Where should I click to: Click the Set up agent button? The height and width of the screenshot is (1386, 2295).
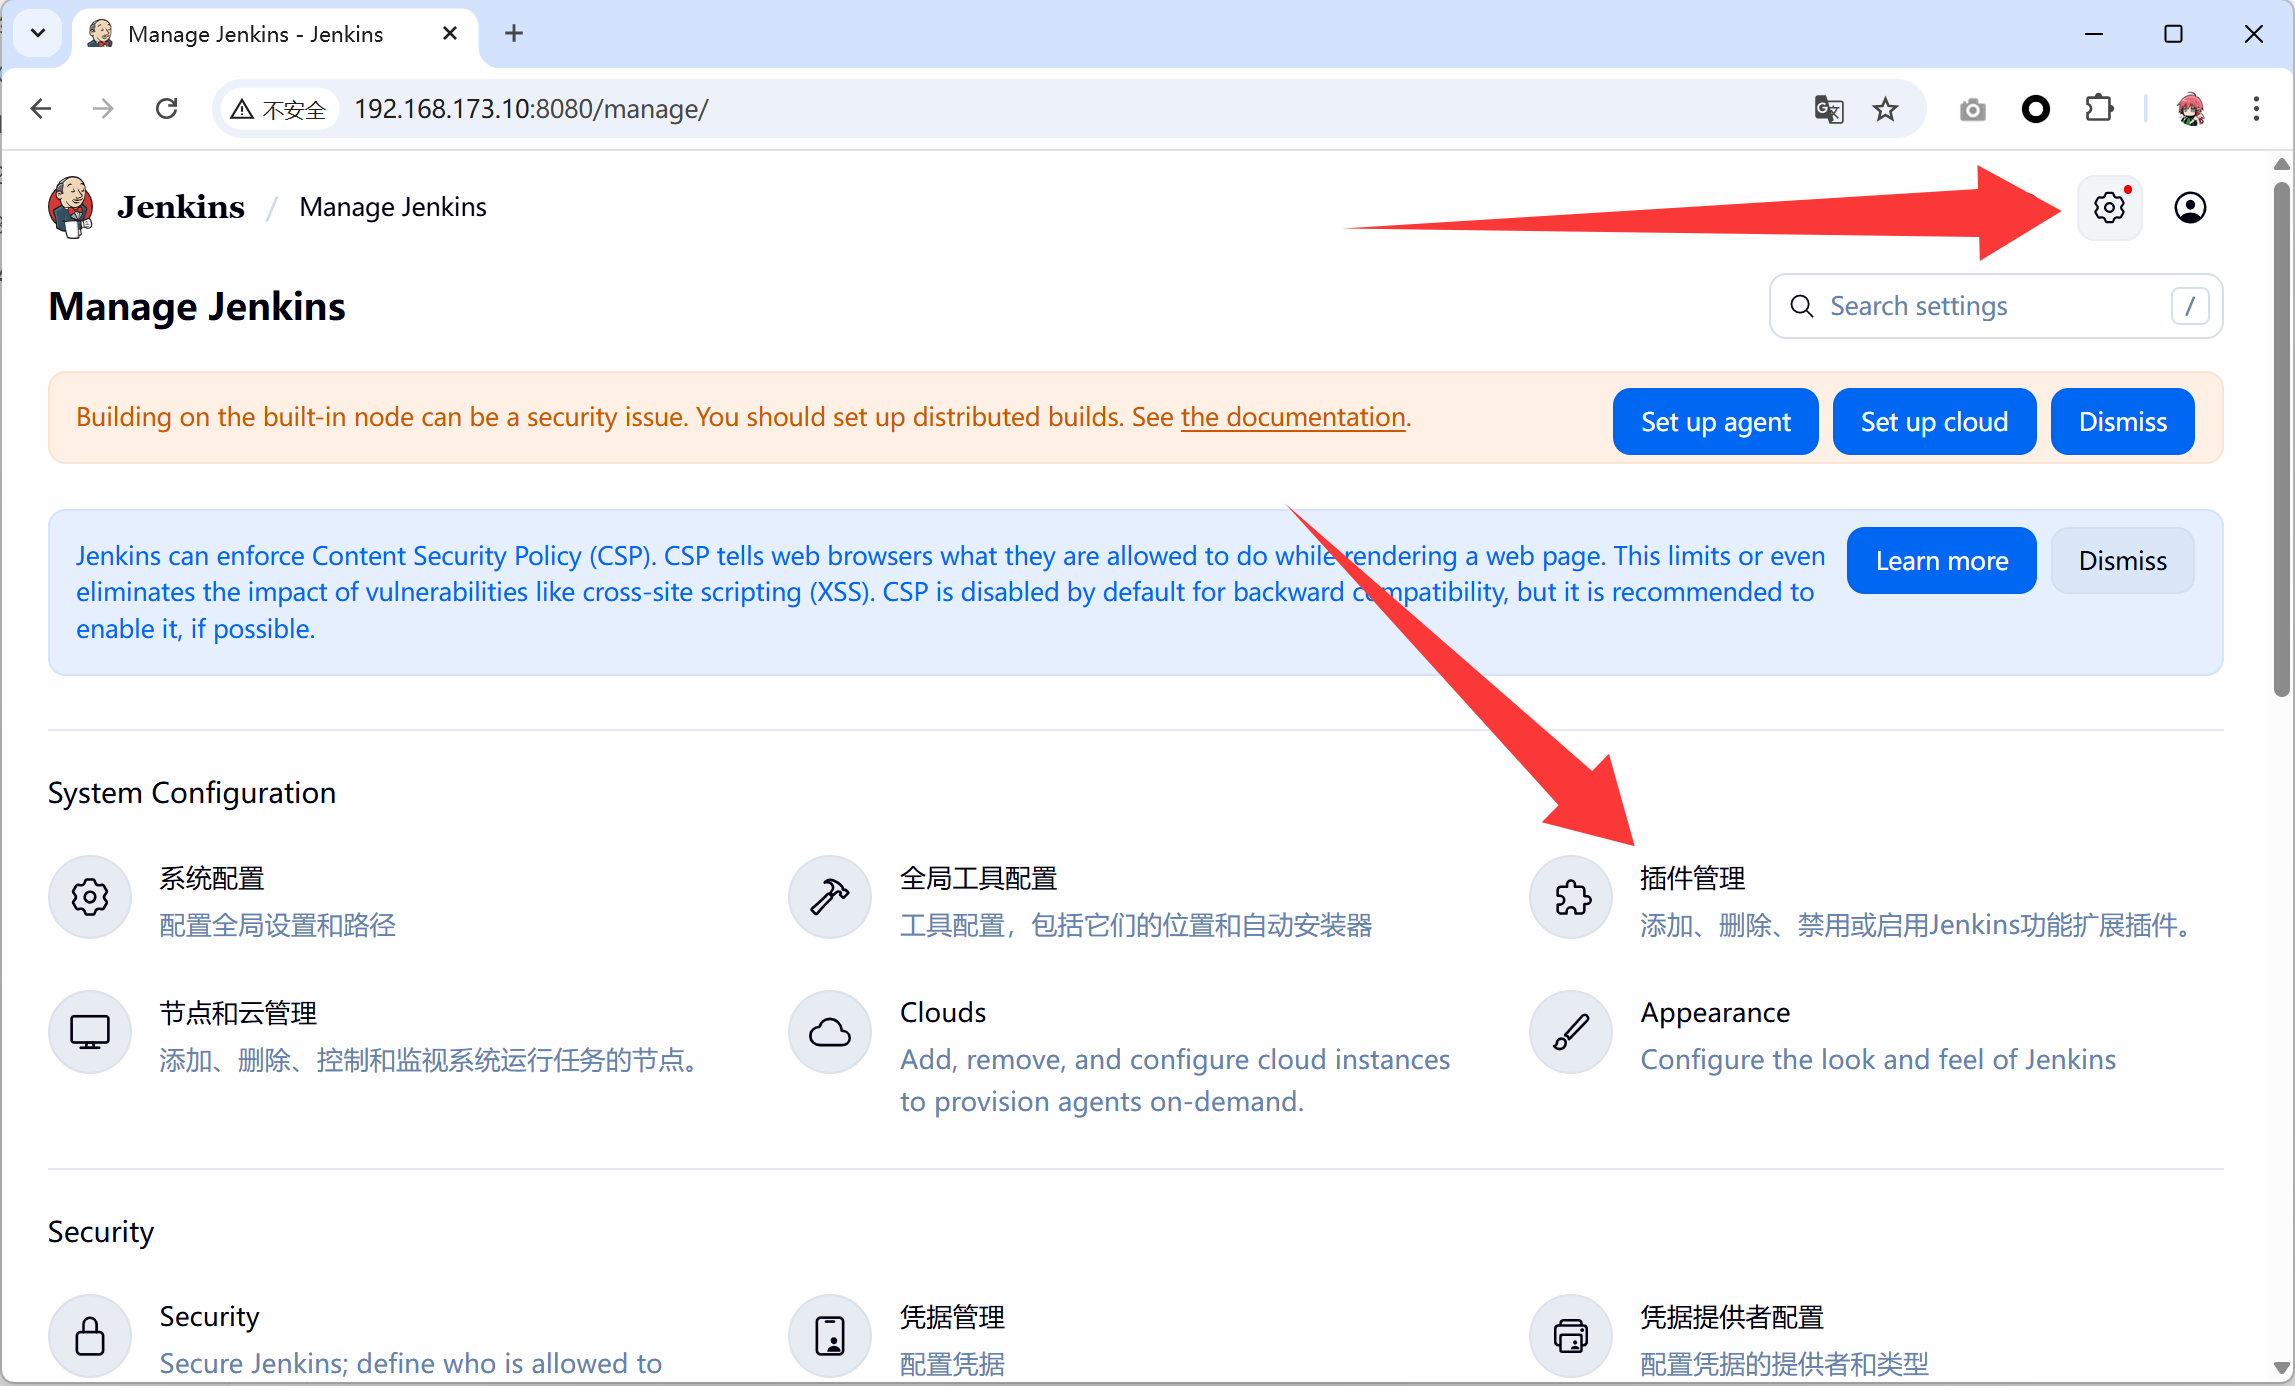pos(1715,421)
